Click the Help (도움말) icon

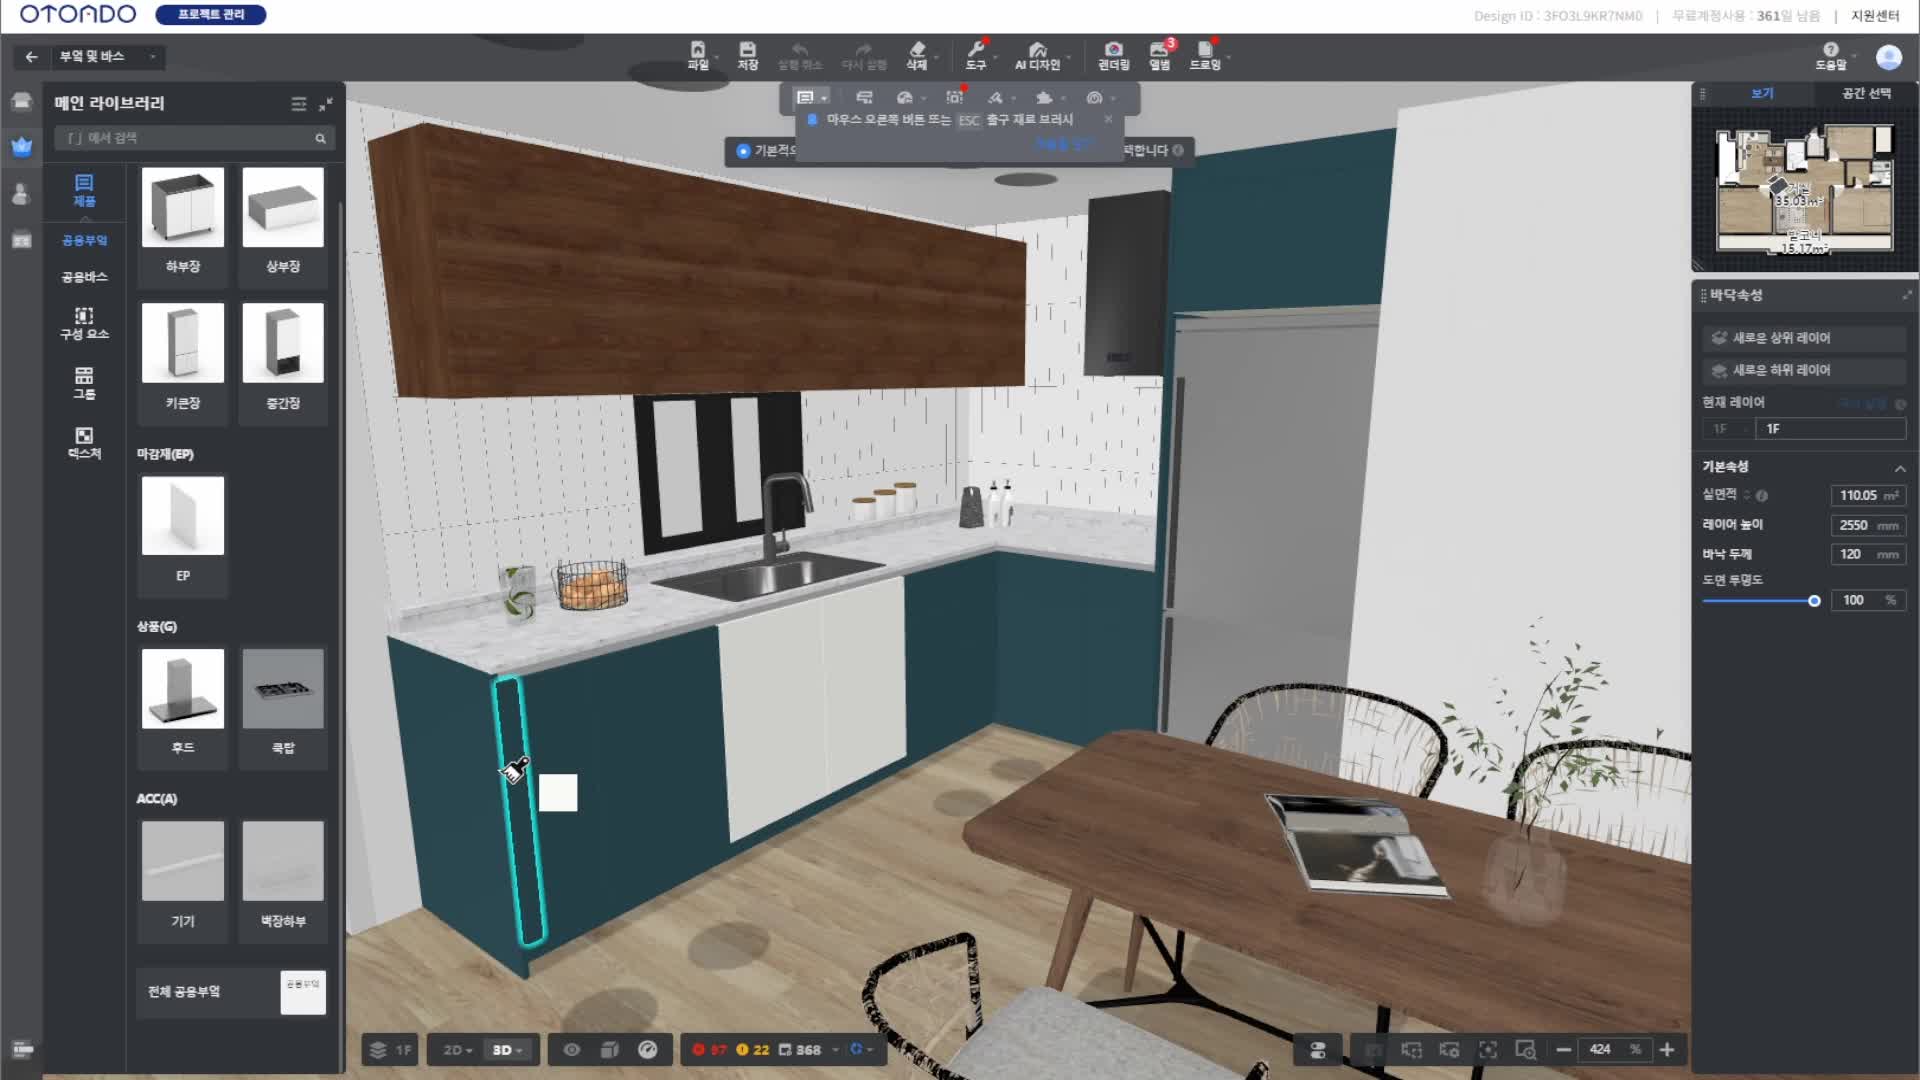pyautogui.click(x=1830, y=55)
